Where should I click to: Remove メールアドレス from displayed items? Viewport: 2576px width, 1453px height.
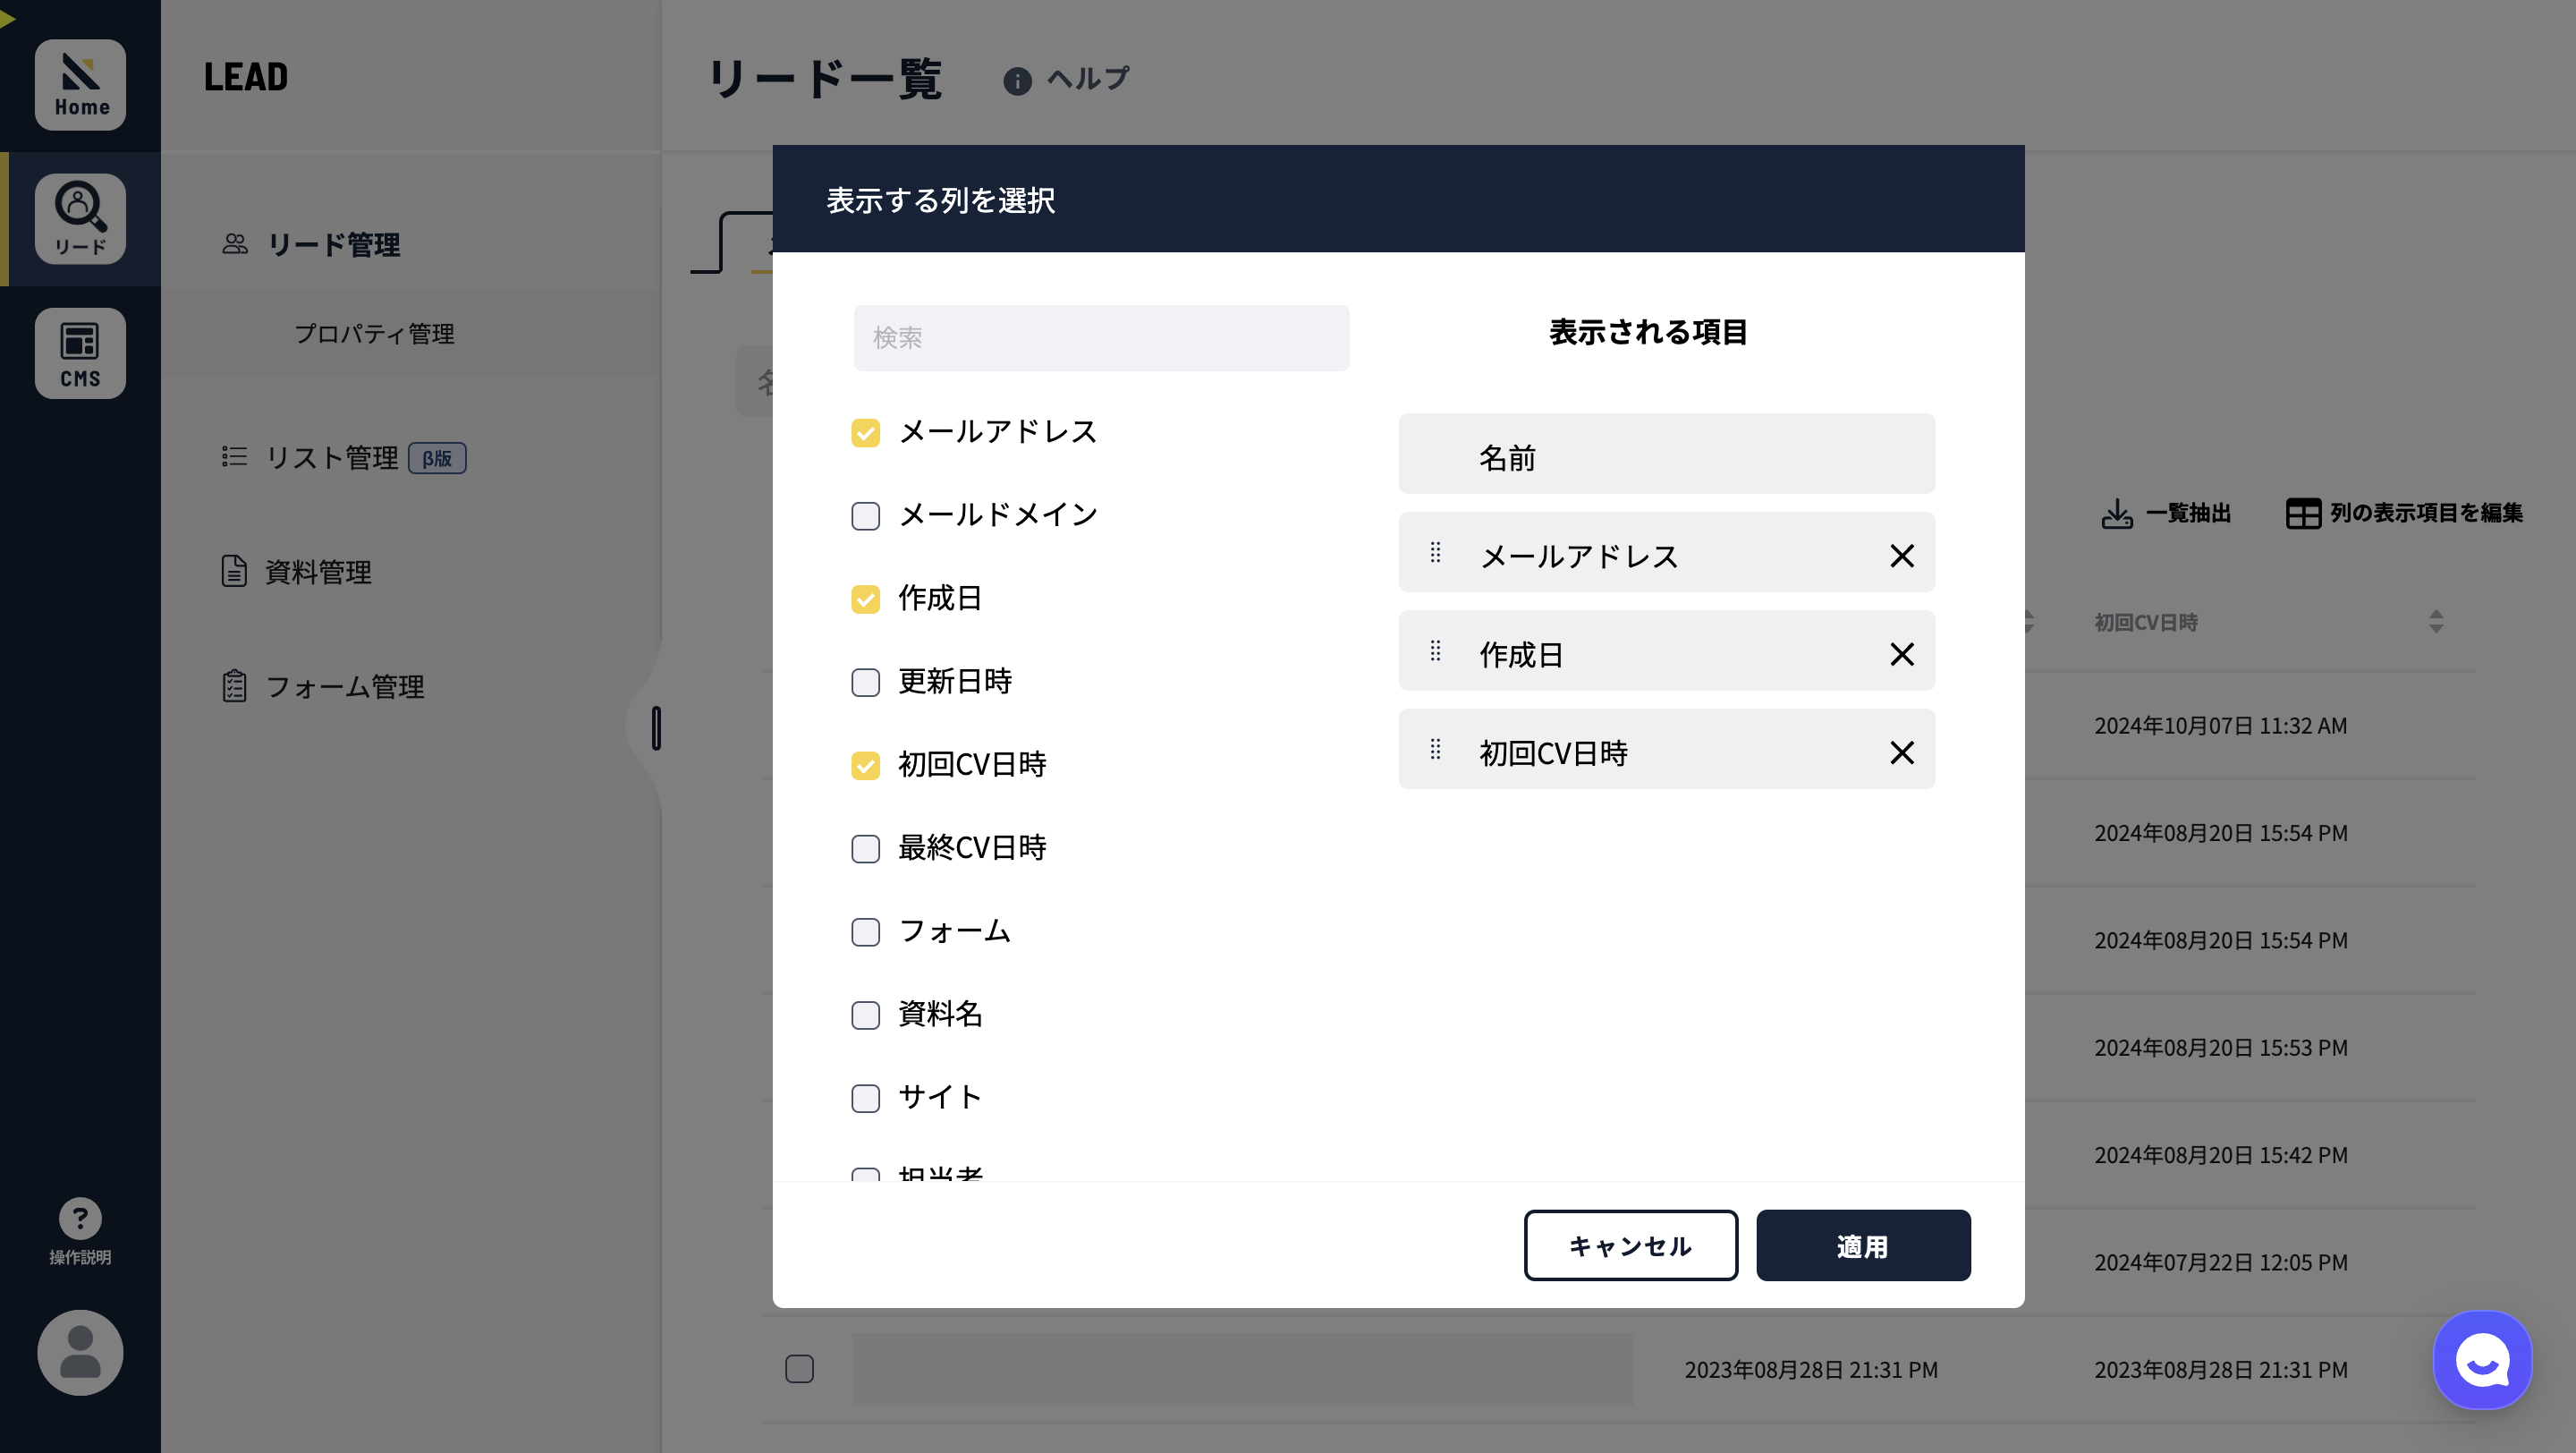point(1902,556)
